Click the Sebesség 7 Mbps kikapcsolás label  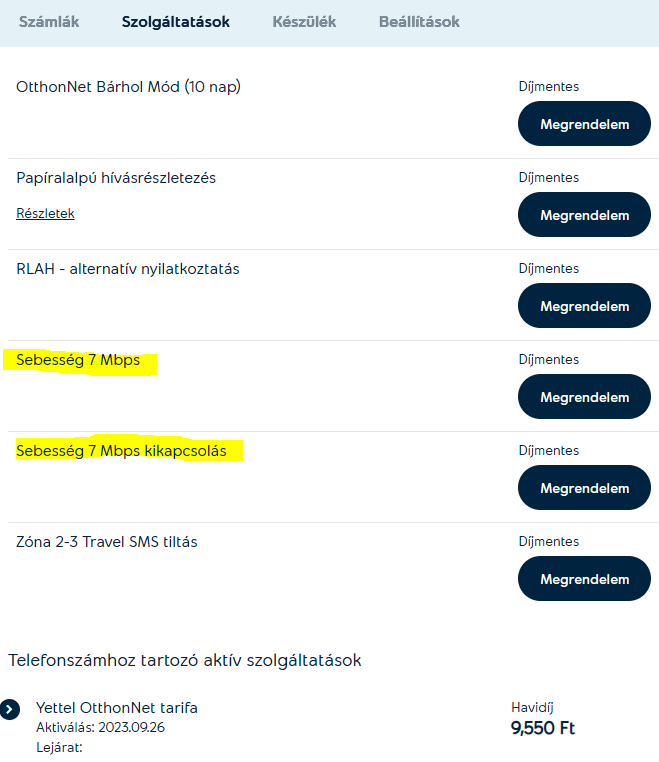tap(121, 451)
